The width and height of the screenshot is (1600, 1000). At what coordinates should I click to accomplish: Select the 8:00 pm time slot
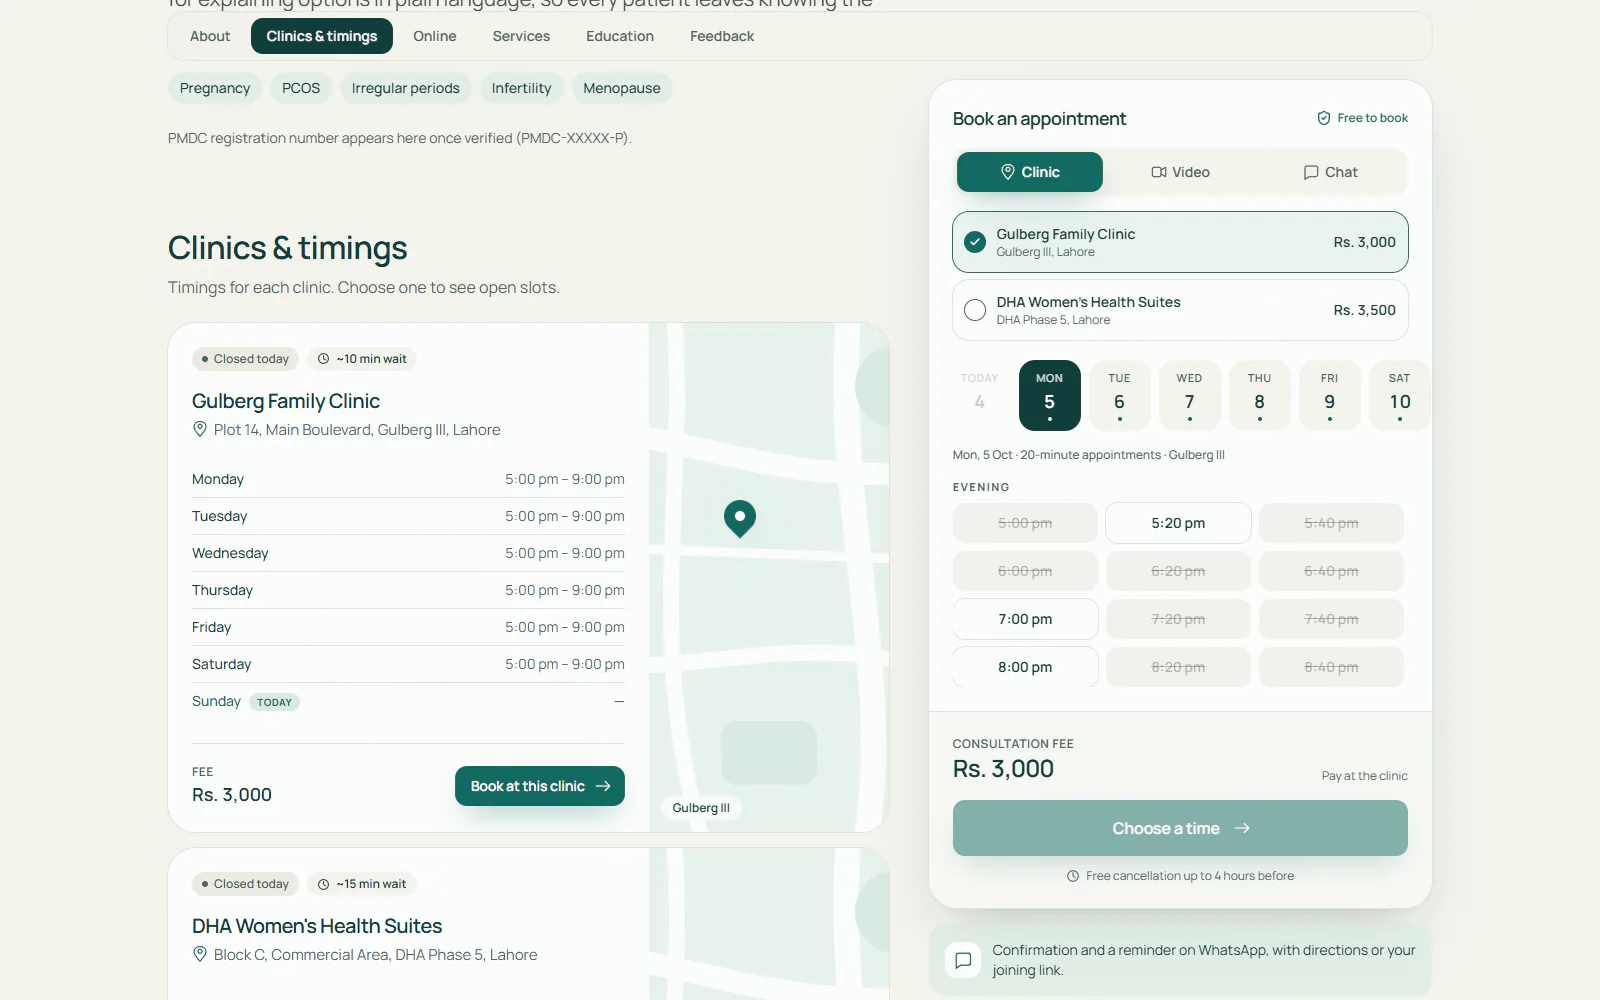coord(1025,667)
